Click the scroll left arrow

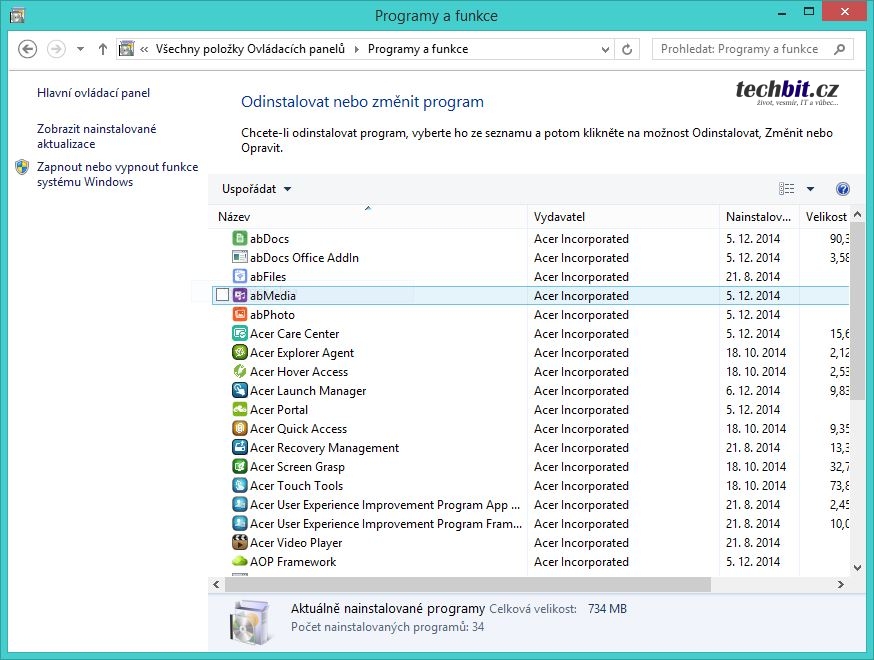point(216,584)
